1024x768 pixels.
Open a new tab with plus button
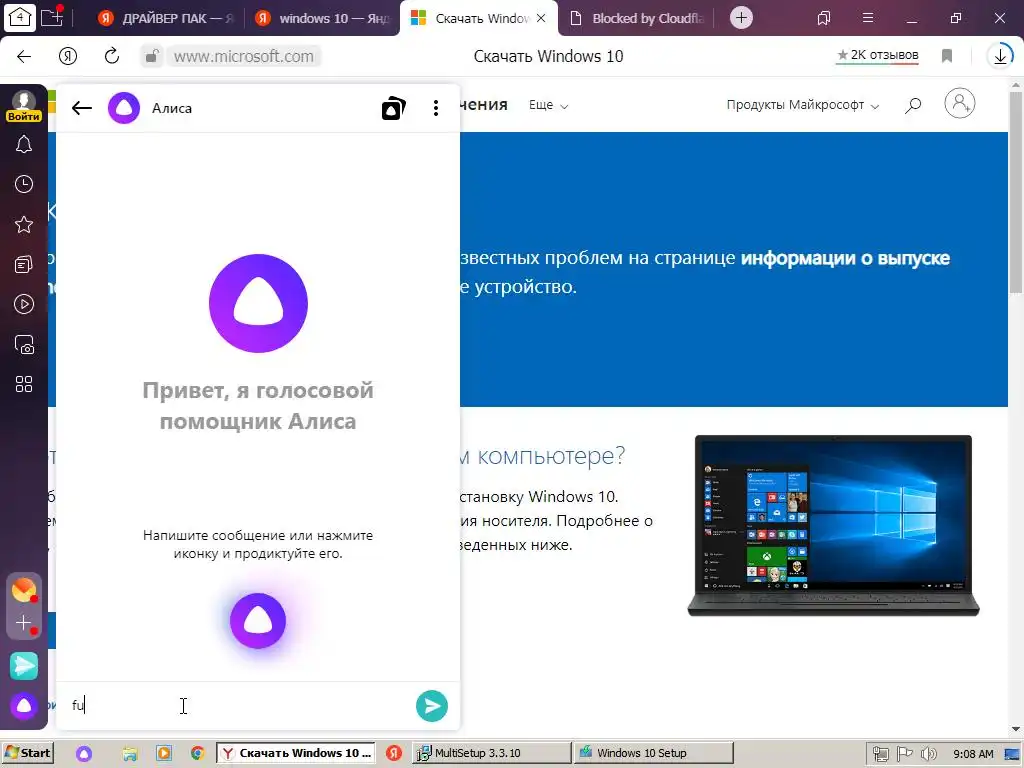[741, 18]
